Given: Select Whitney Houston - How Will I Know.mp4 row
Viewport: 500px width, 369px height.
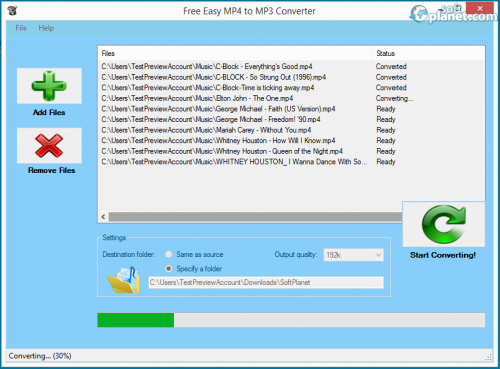Looking at the screenshot, I should coord(291,140).
